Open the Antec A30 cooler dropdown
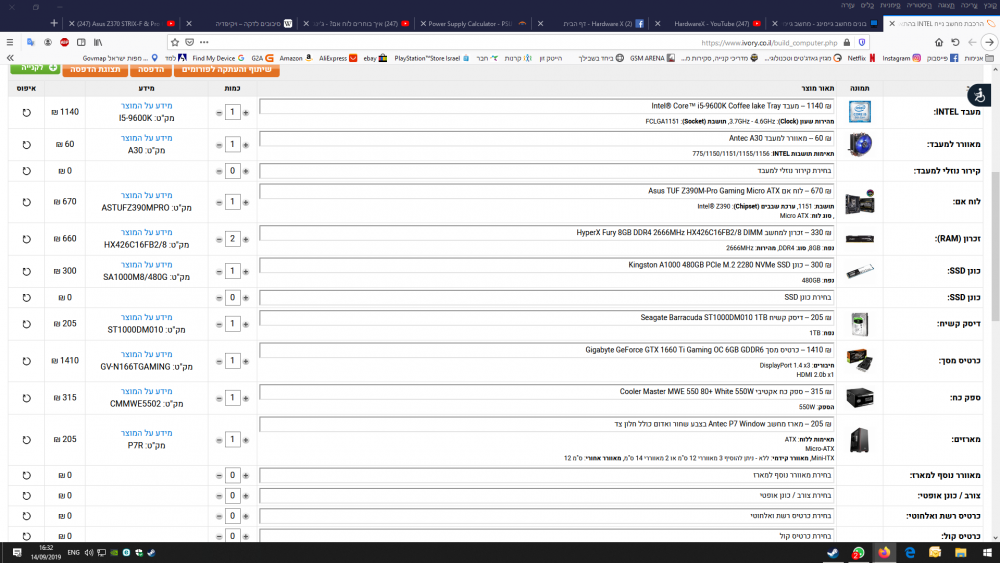The width and height of the screenshot is (1000, 563). (x=547, y=138)
